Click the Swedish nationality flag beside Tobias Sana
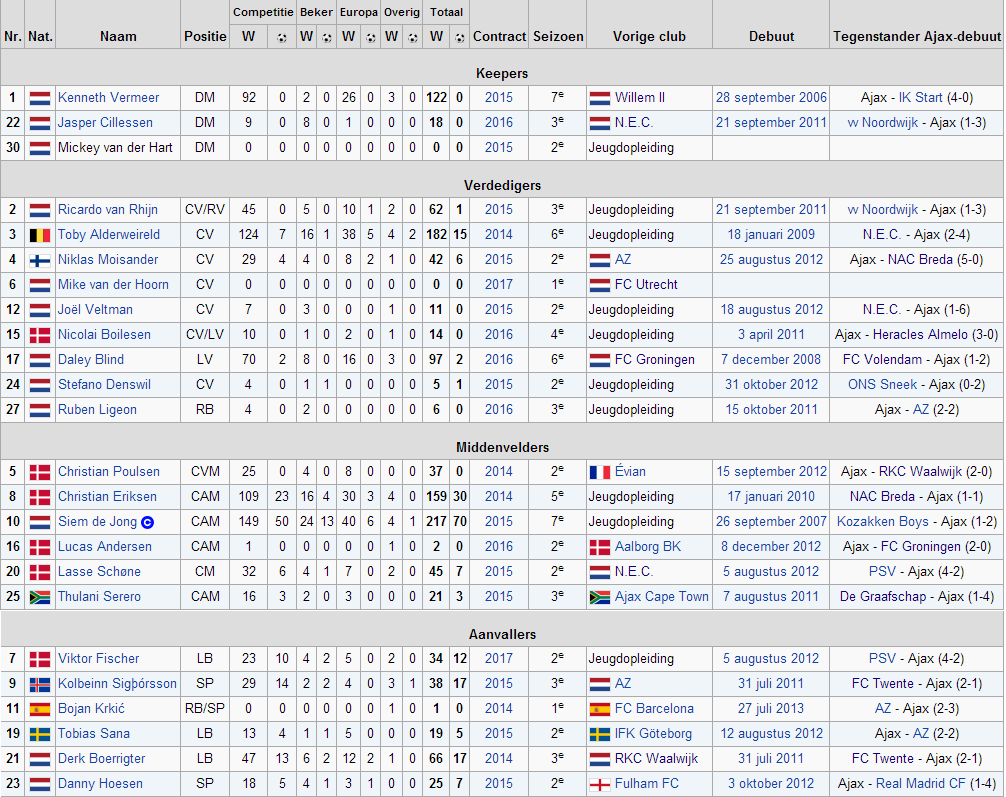 click(40, 735)
